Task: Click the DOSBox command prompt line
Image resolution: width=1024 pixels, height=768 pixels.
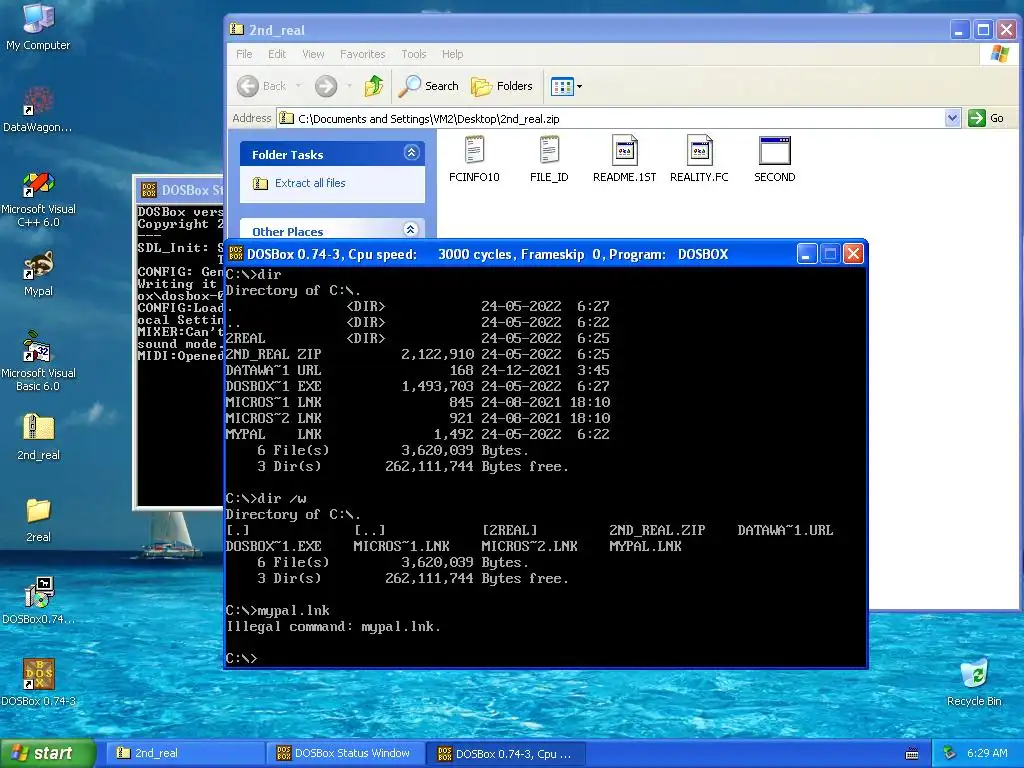Action: pyautogui.click(x=242, y=658)
